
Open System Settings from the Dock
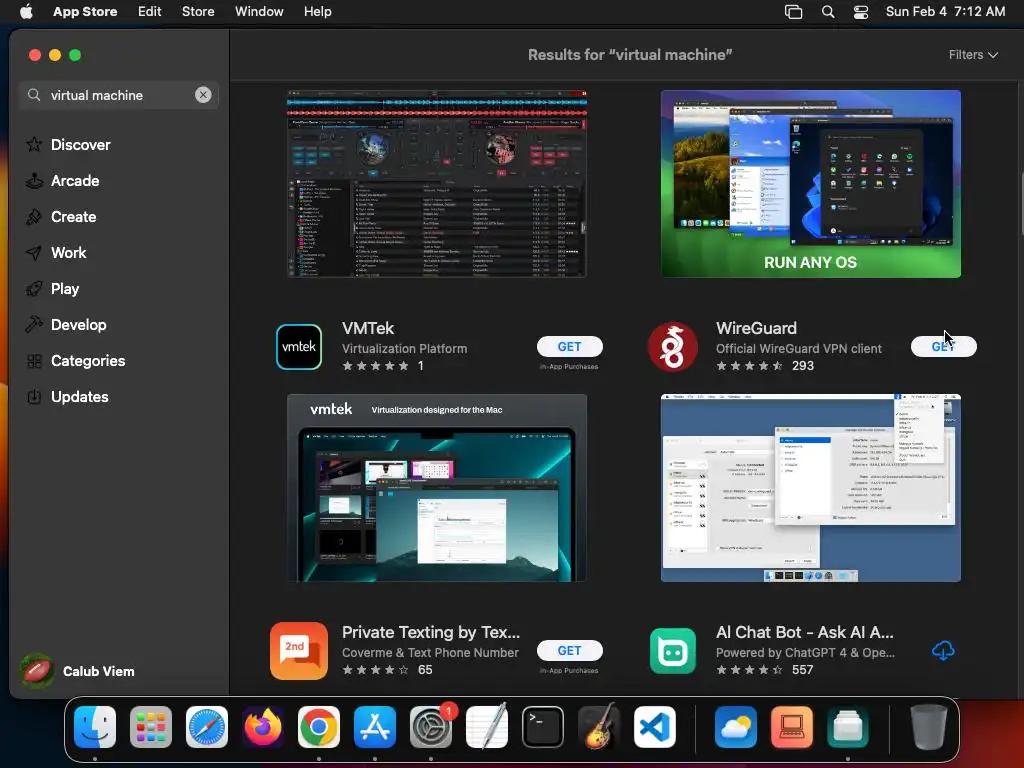tap(431, 727)
